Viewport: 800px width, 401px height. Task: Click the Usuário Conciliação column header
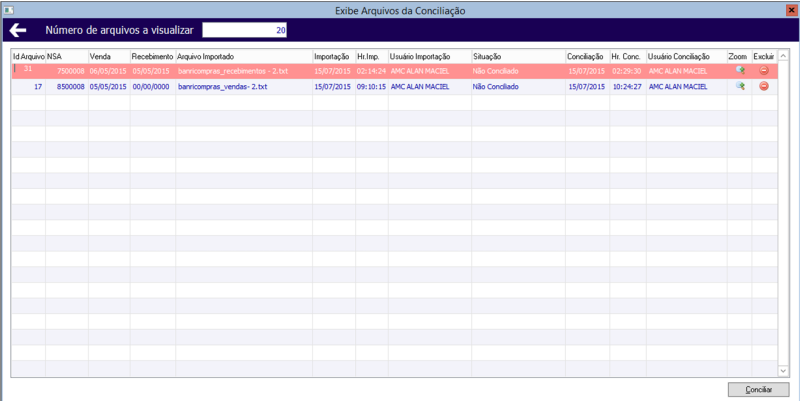click(x=687, y=56)
